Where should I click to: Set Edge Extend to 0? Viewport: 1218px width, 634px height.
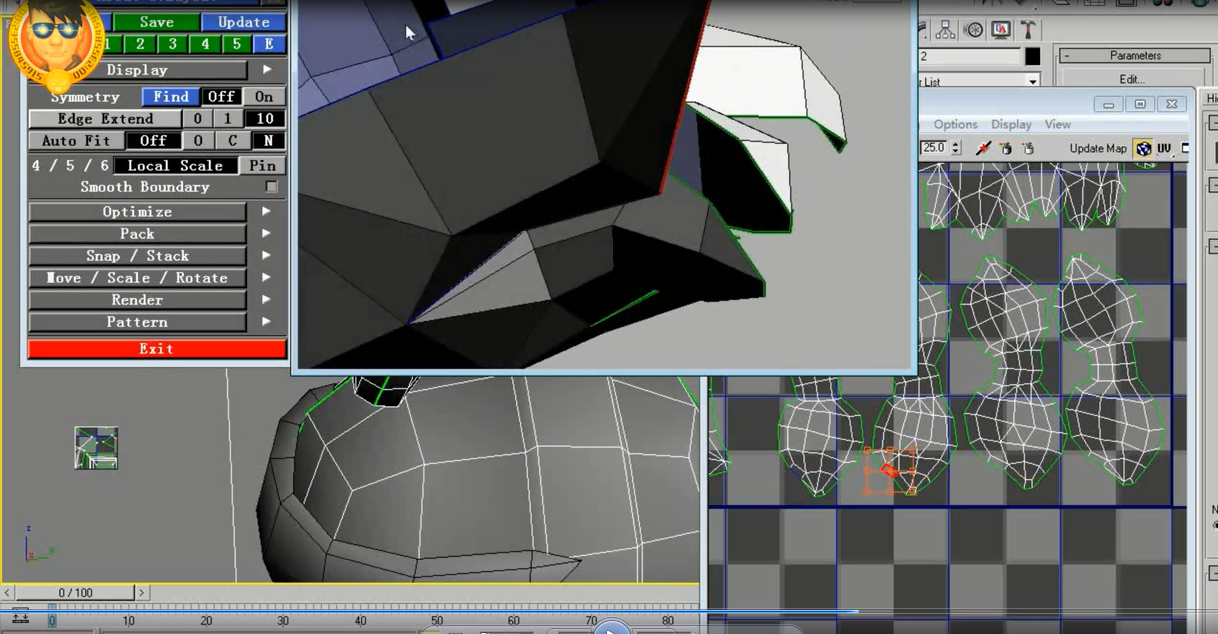pos(198,119)
